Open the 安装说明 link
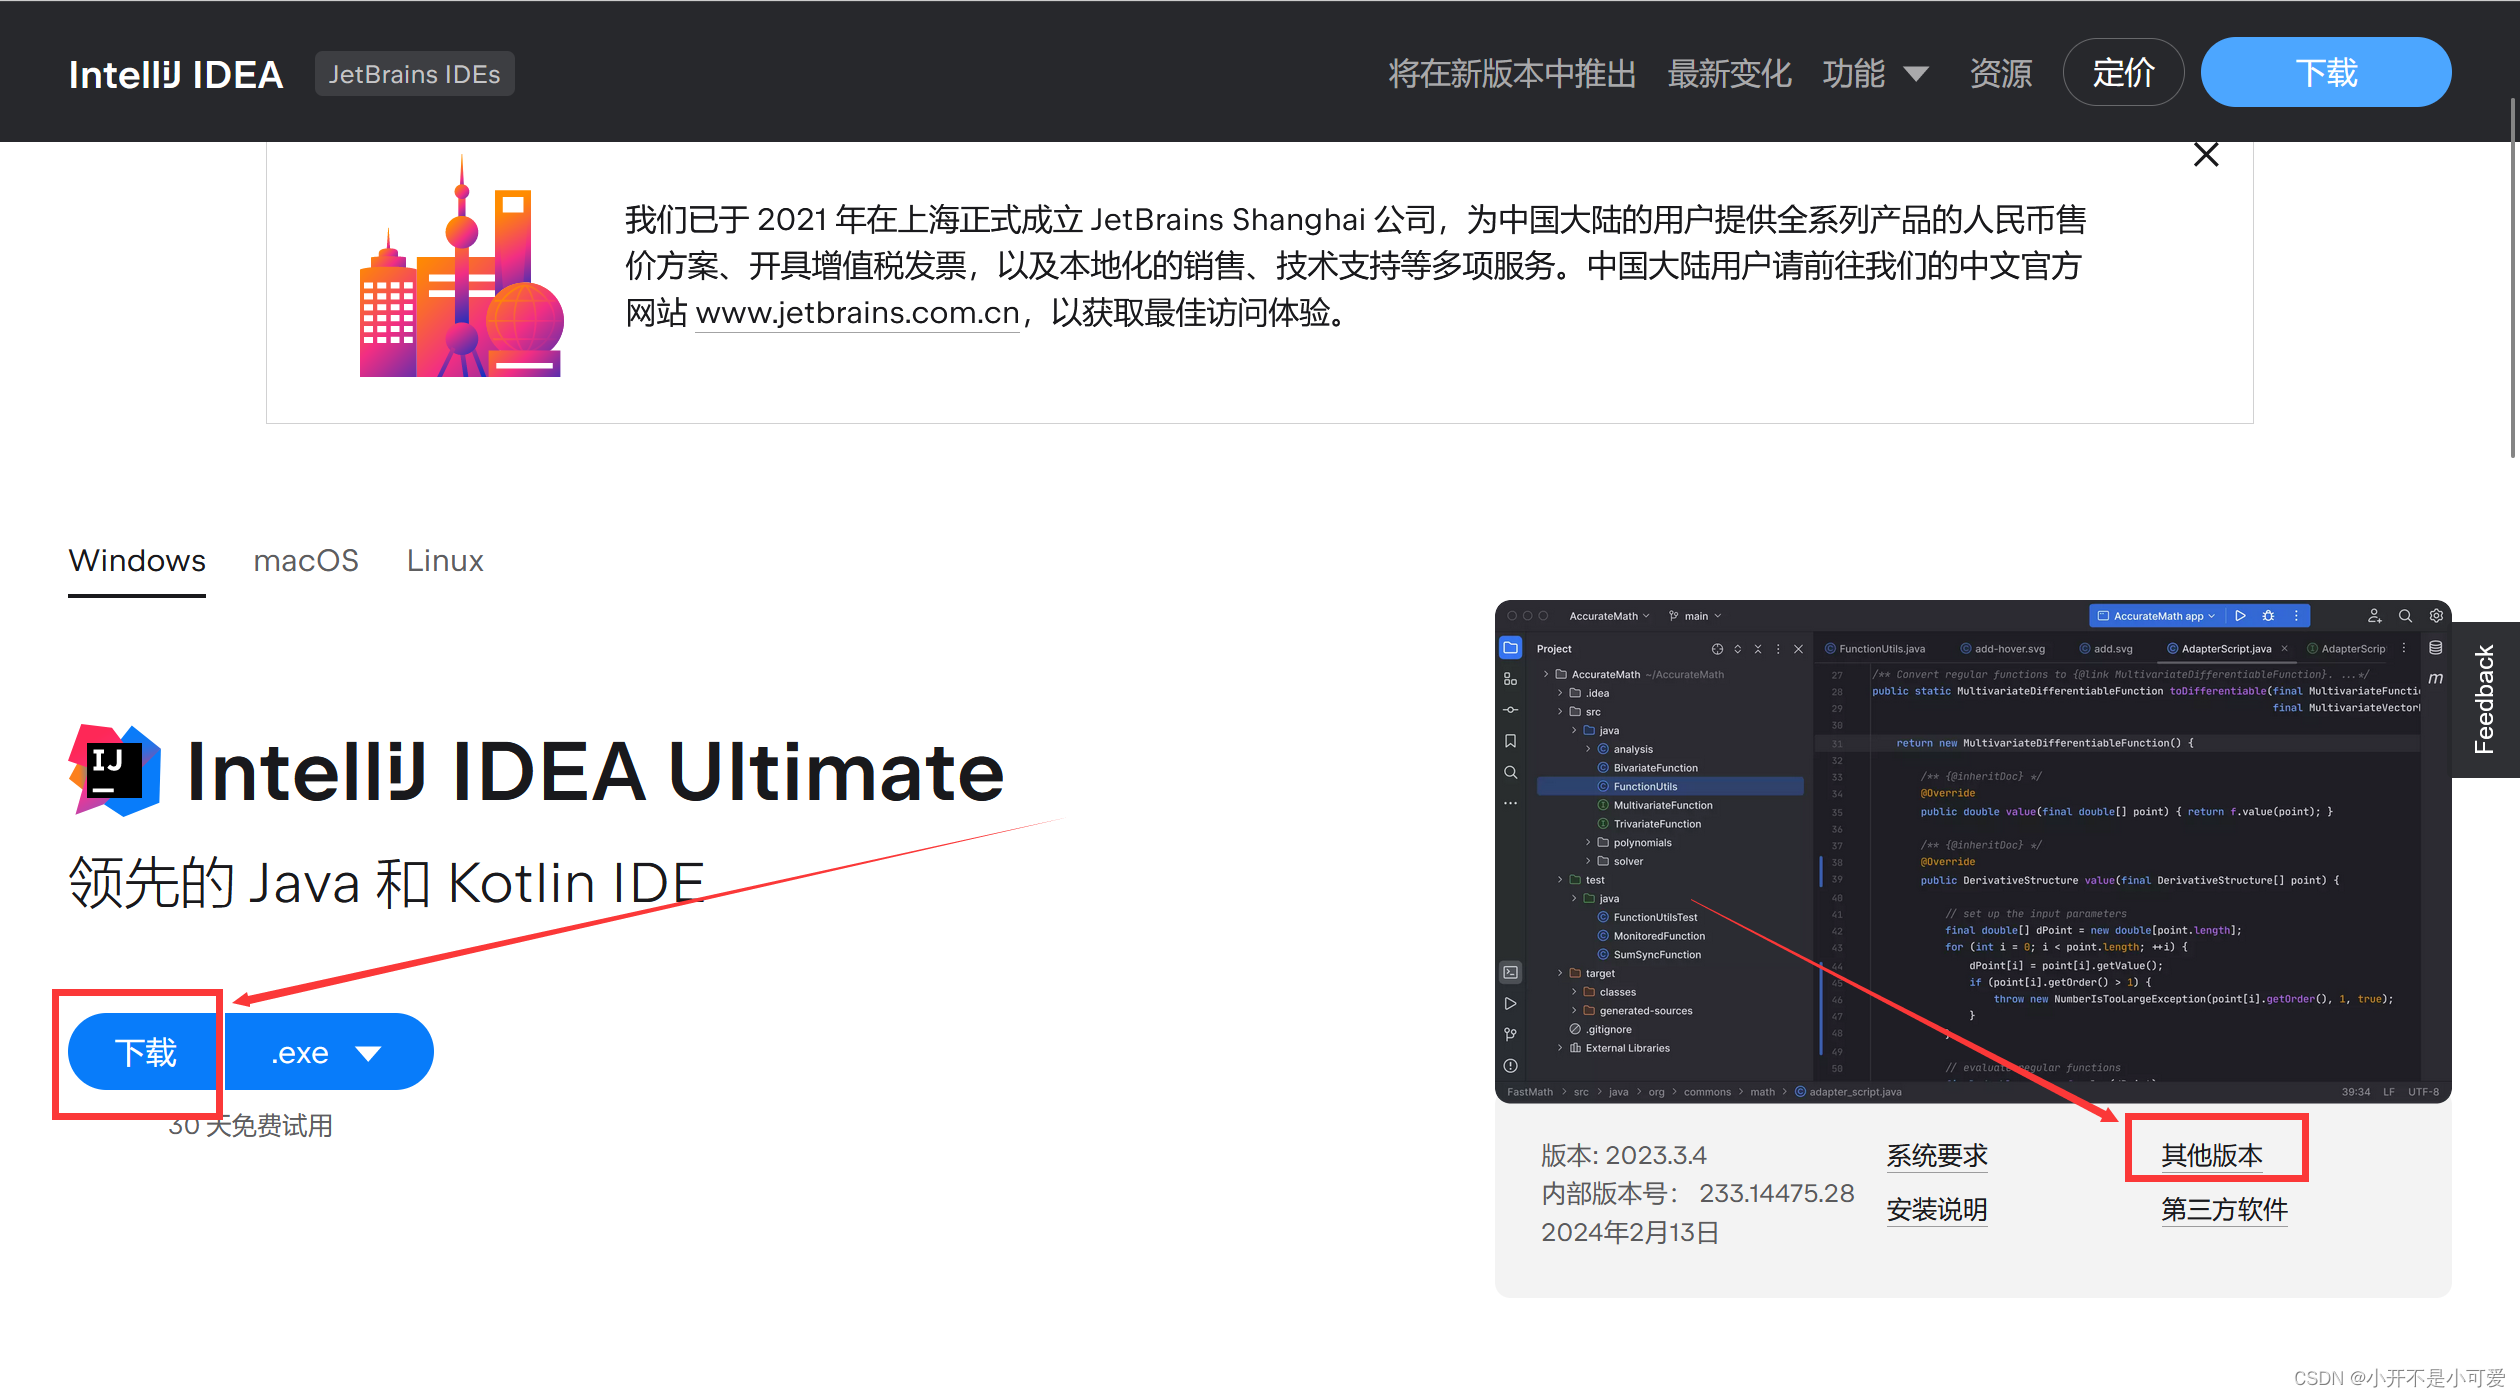The height and width of the screenshot is (1398, 2520). tap(1937, 1209)
